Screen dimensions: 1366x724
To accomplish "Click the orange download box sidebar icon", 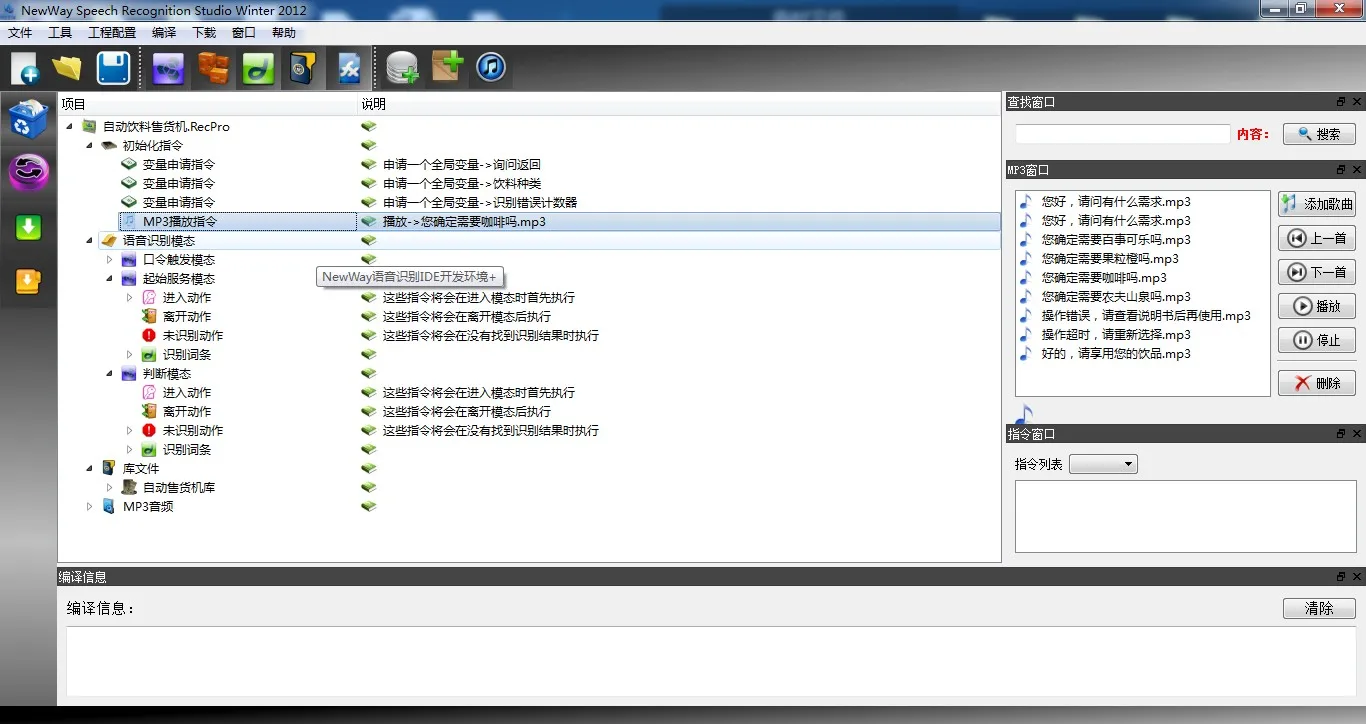I will pos(28,282).
